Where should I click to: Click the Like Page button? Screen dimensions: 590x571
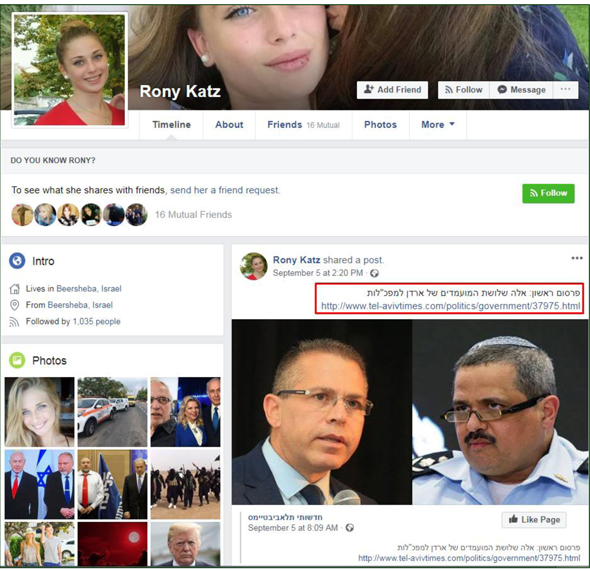pyautogui.click(x=534, y=520)
